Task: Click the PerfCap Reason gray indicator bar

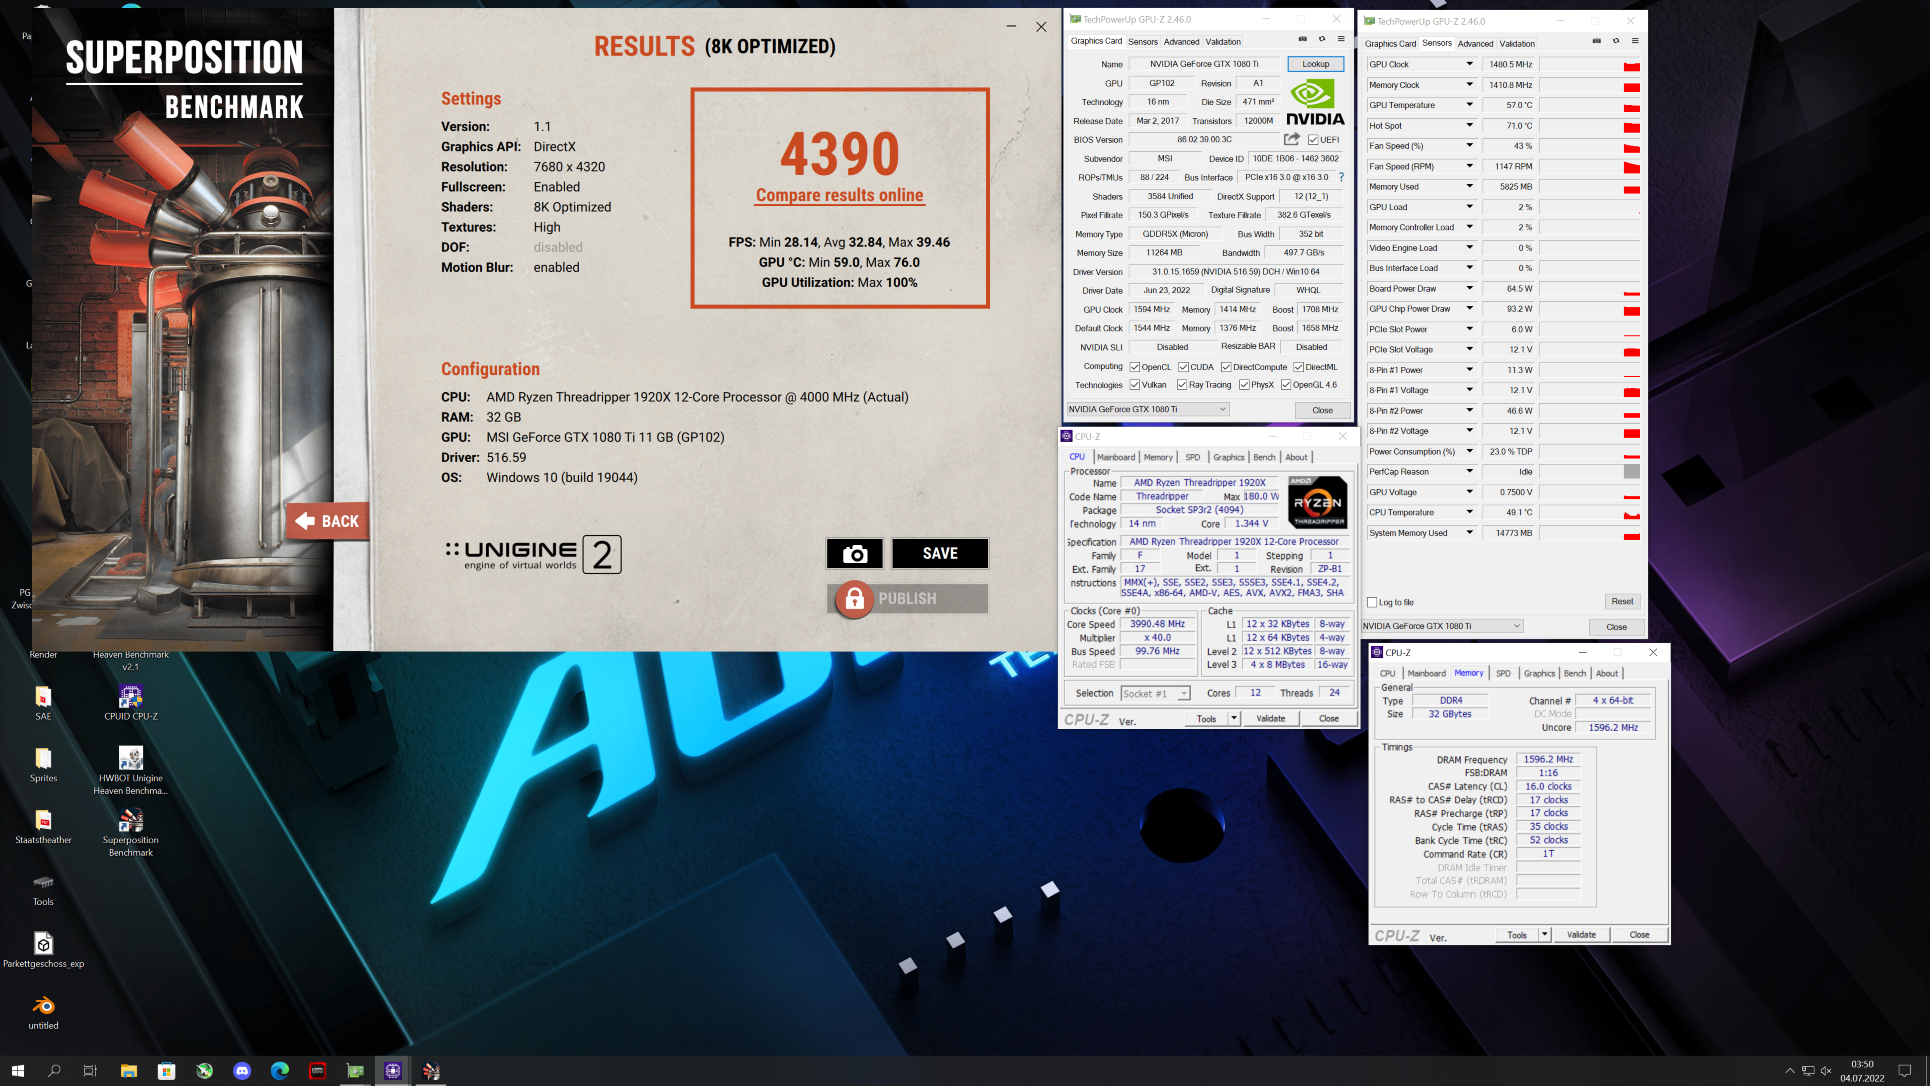Action: [1631, 471]
